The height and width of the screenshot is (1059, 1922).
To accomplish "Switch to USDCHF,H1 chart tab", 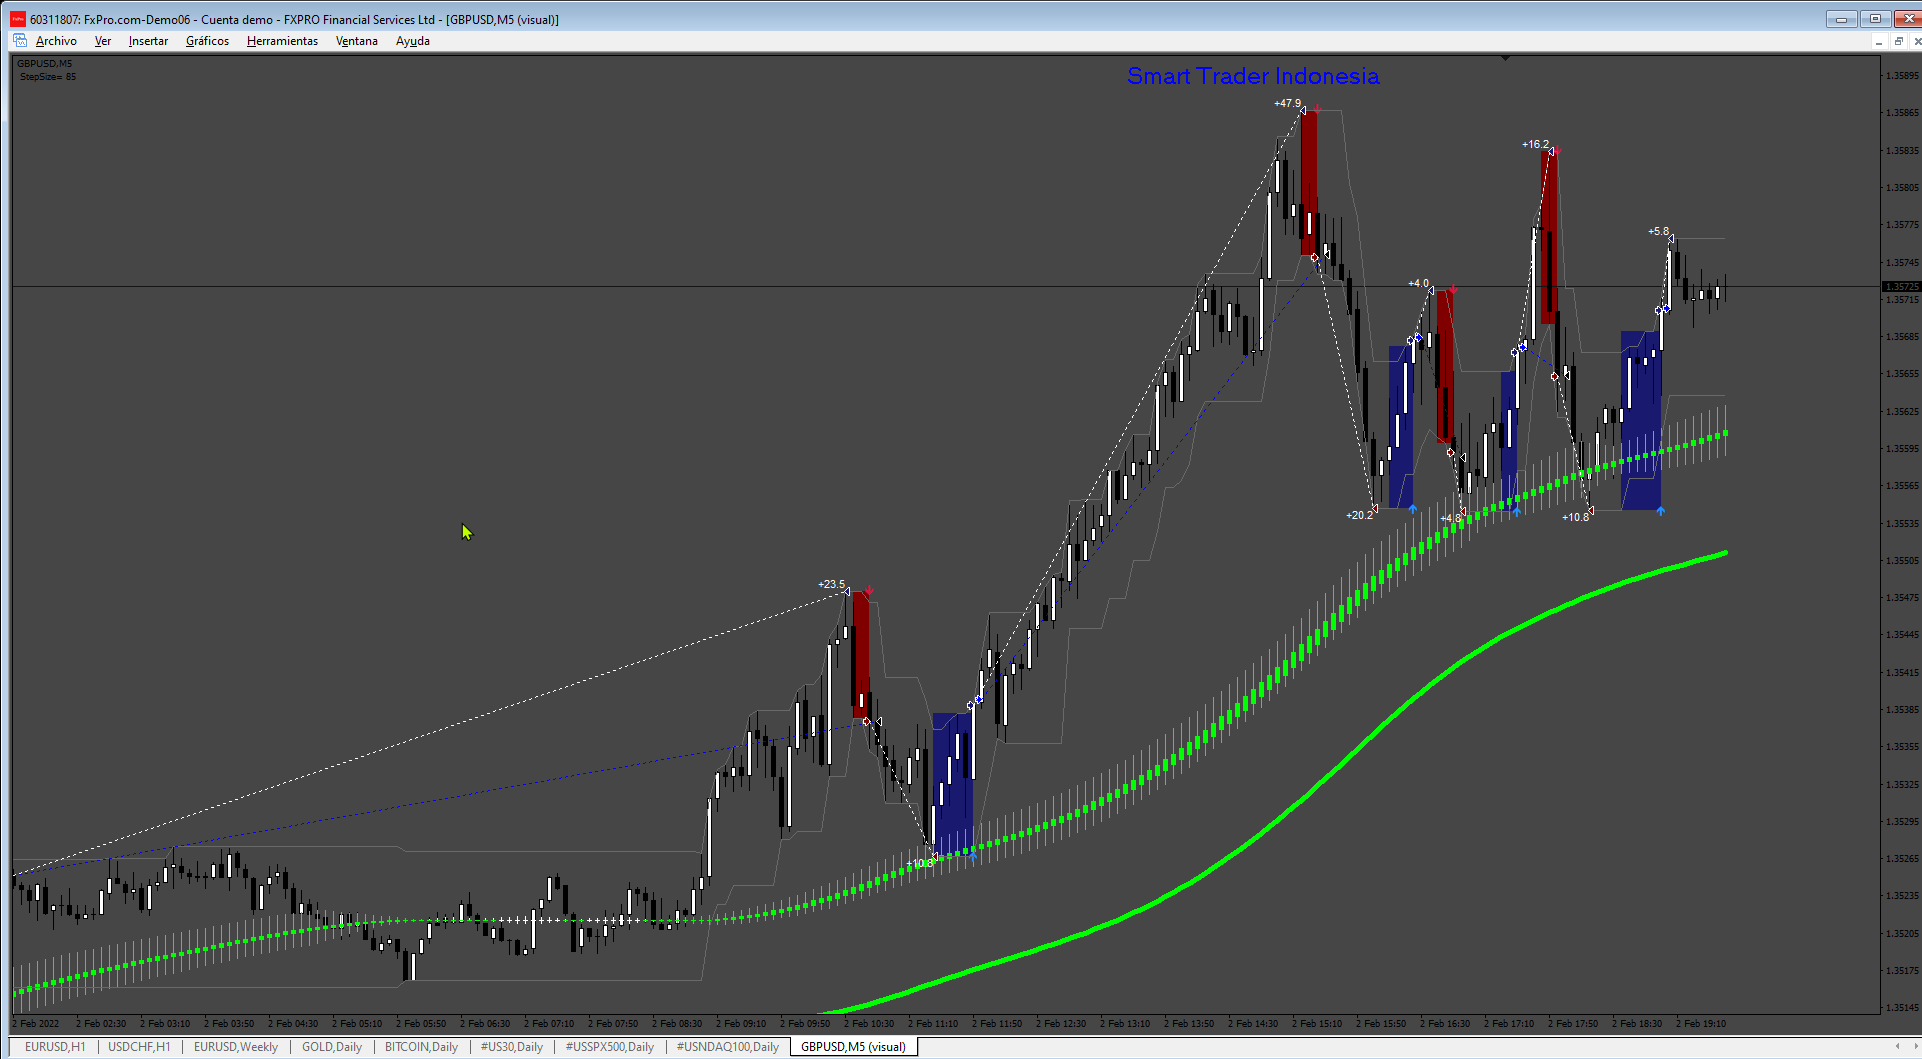I will coord(139,1047).
